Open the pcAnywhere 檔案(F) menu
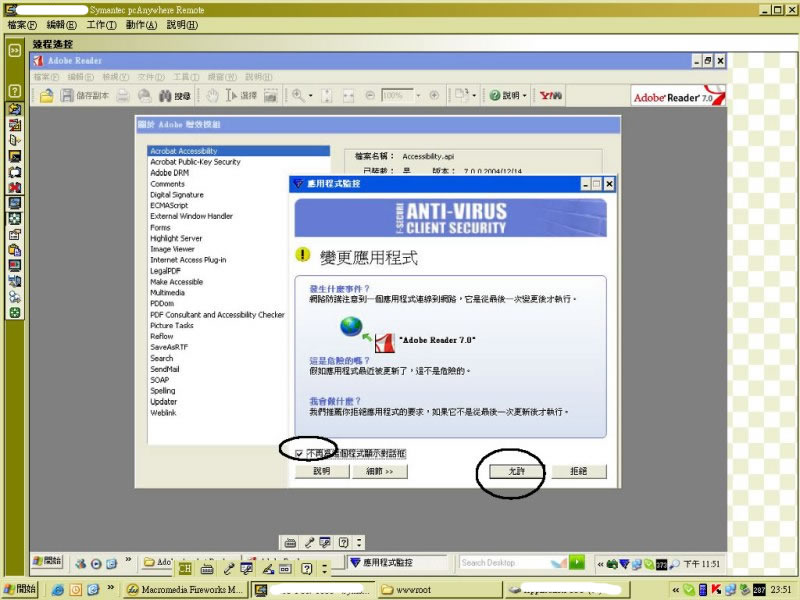Screen dimensions: 800x600 [22, 25]
